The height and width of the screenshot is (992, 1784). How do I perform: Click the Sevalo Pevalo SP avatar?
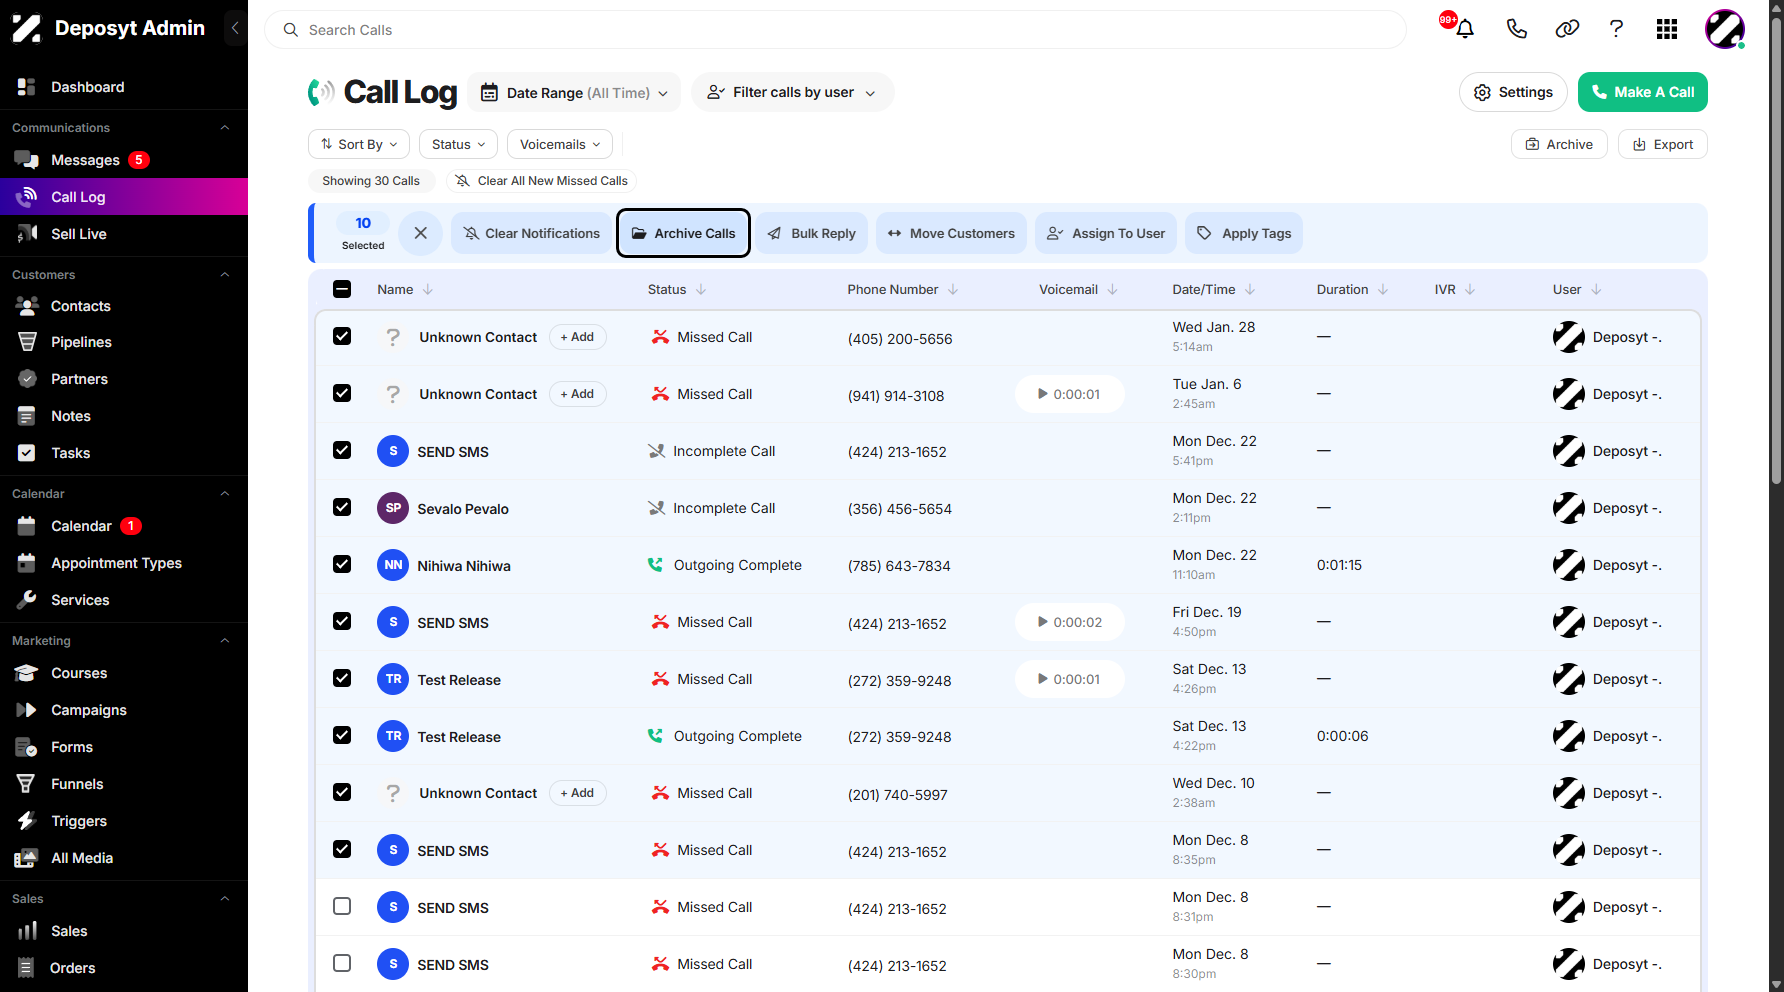click(393, 508)
